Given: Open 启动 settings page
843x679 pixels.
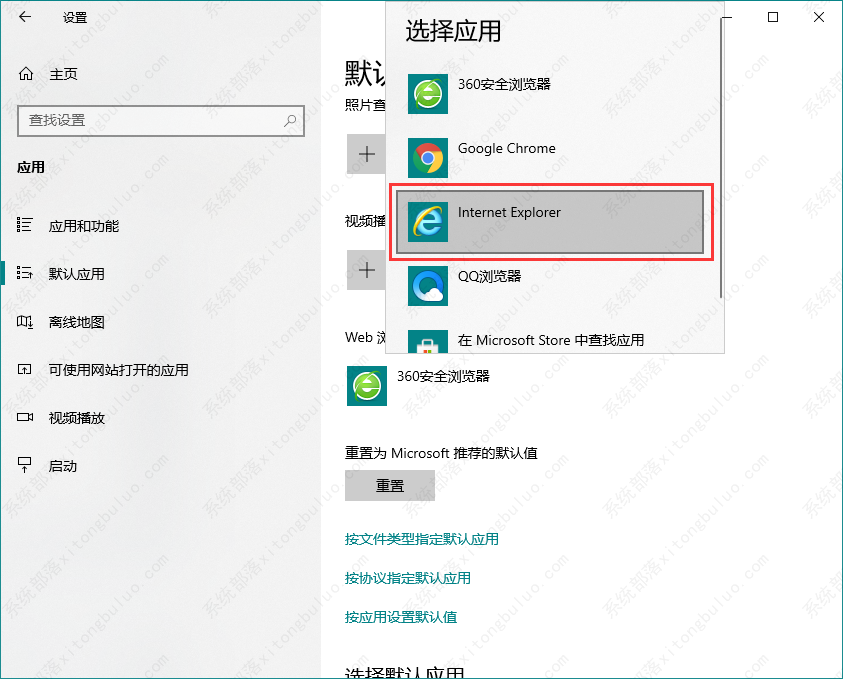Looking at the screenshot, I should point(63,466).
